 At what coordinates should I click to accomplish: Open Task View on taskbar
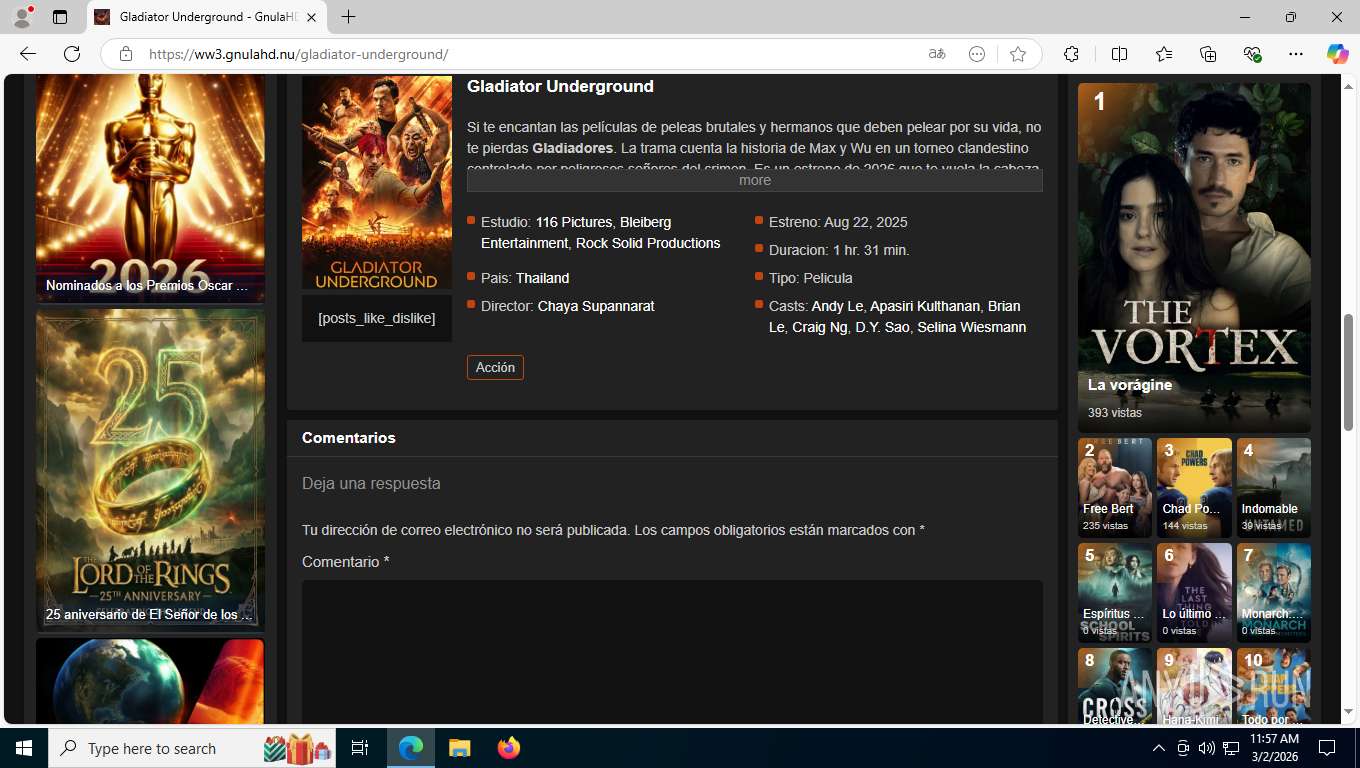(360, 748)
